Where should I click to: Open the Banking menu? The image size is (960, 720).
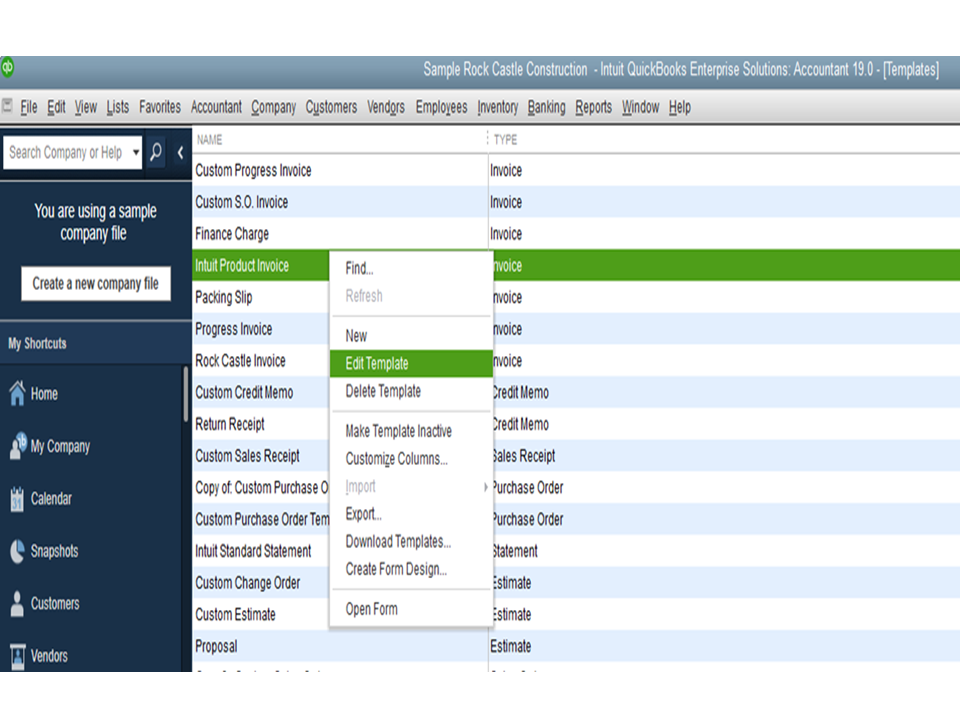546,107
